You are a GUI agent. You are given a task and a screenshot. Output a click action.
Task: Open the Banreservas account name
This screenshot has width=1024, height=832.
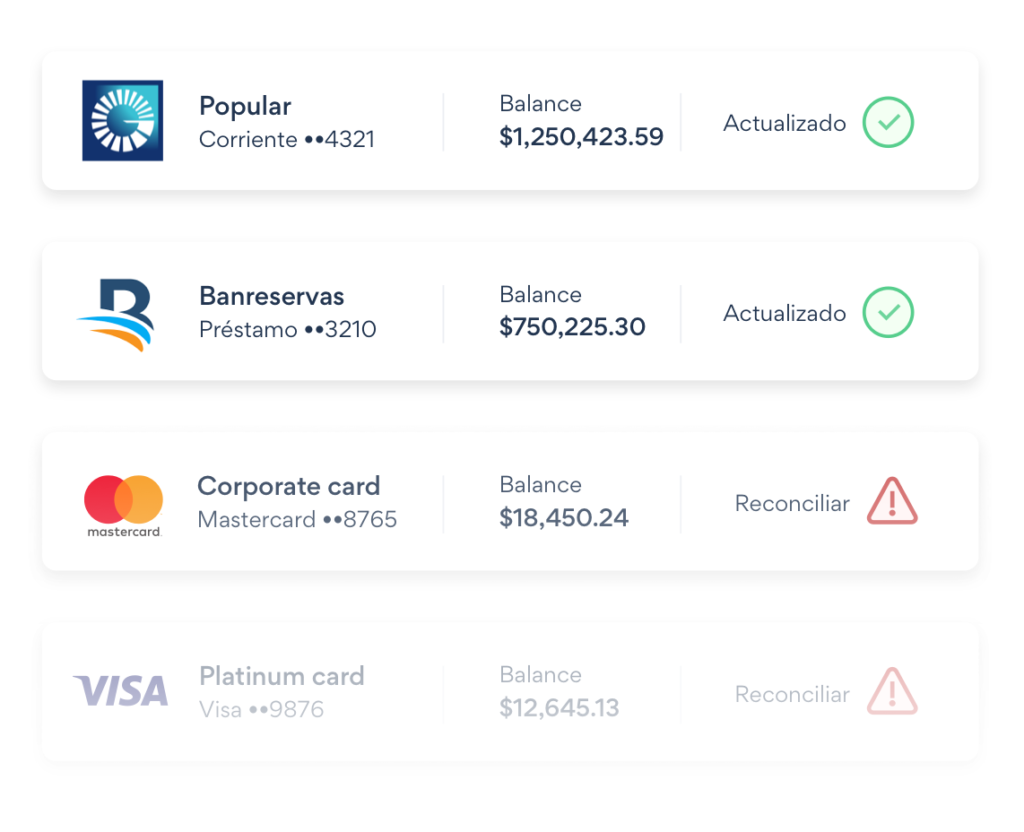click(271, 296)
